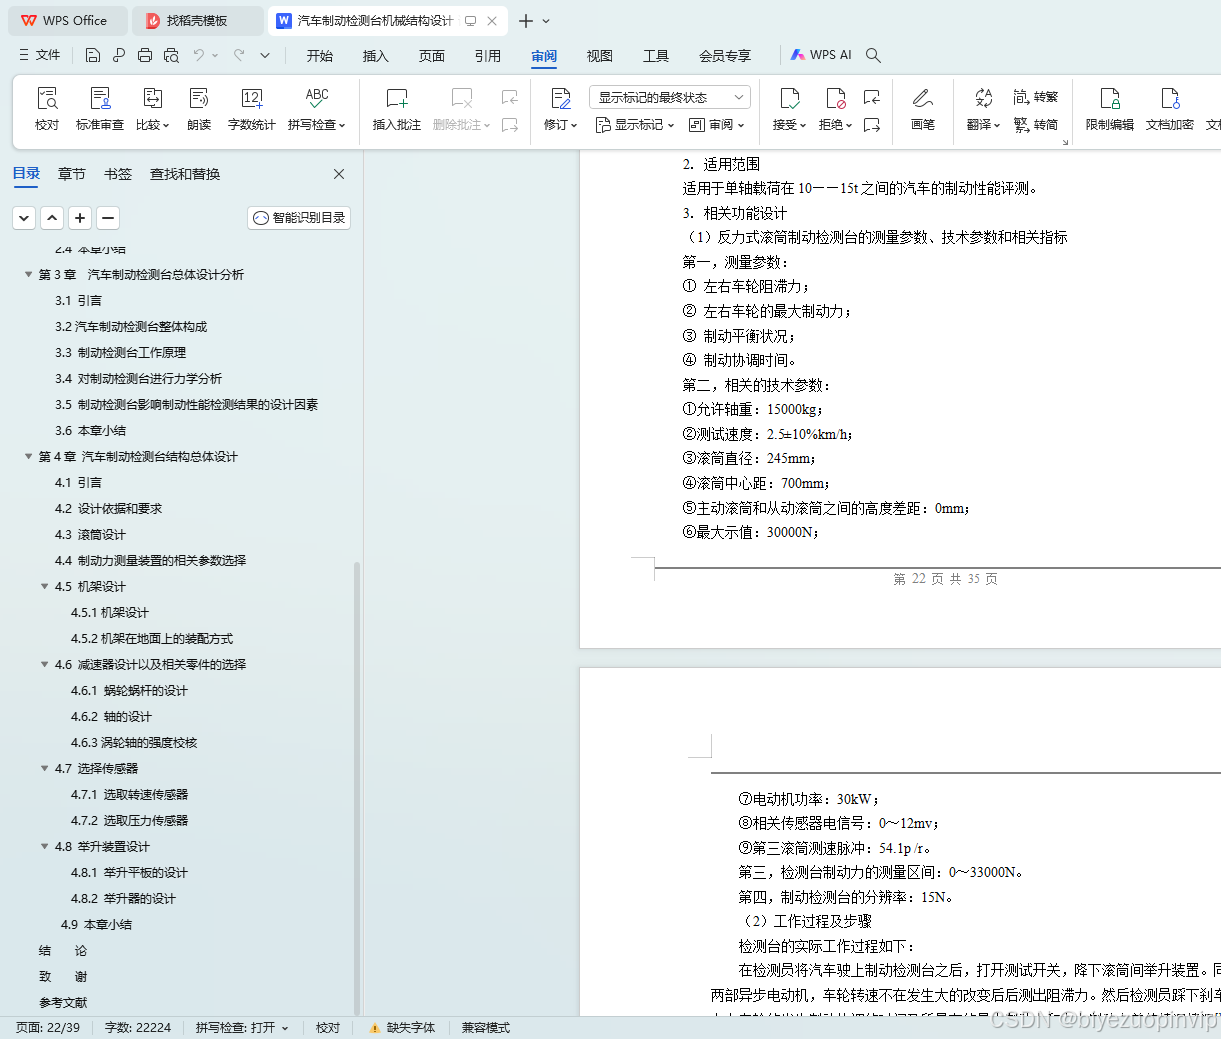The height and width of the screenshot is (1039, 1221).
Task: Collapse the 第4章 outline node
Action: click(x=29, y=456)
